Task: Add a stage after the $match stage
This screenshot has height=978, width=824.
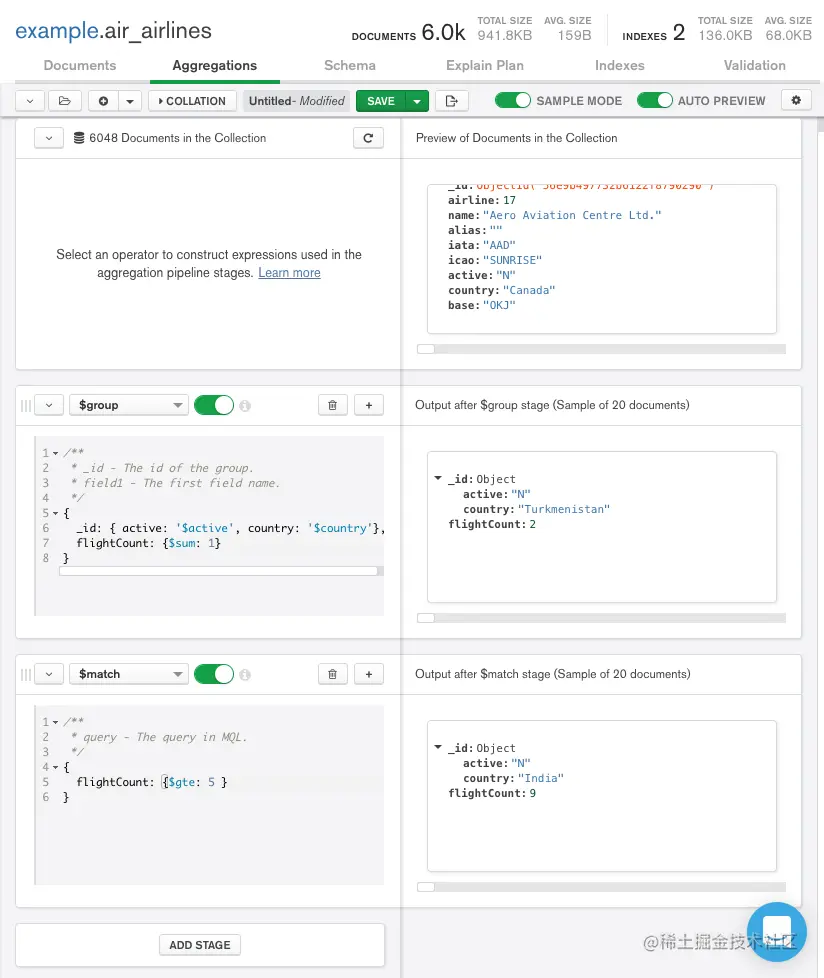Action: (369, 674)
